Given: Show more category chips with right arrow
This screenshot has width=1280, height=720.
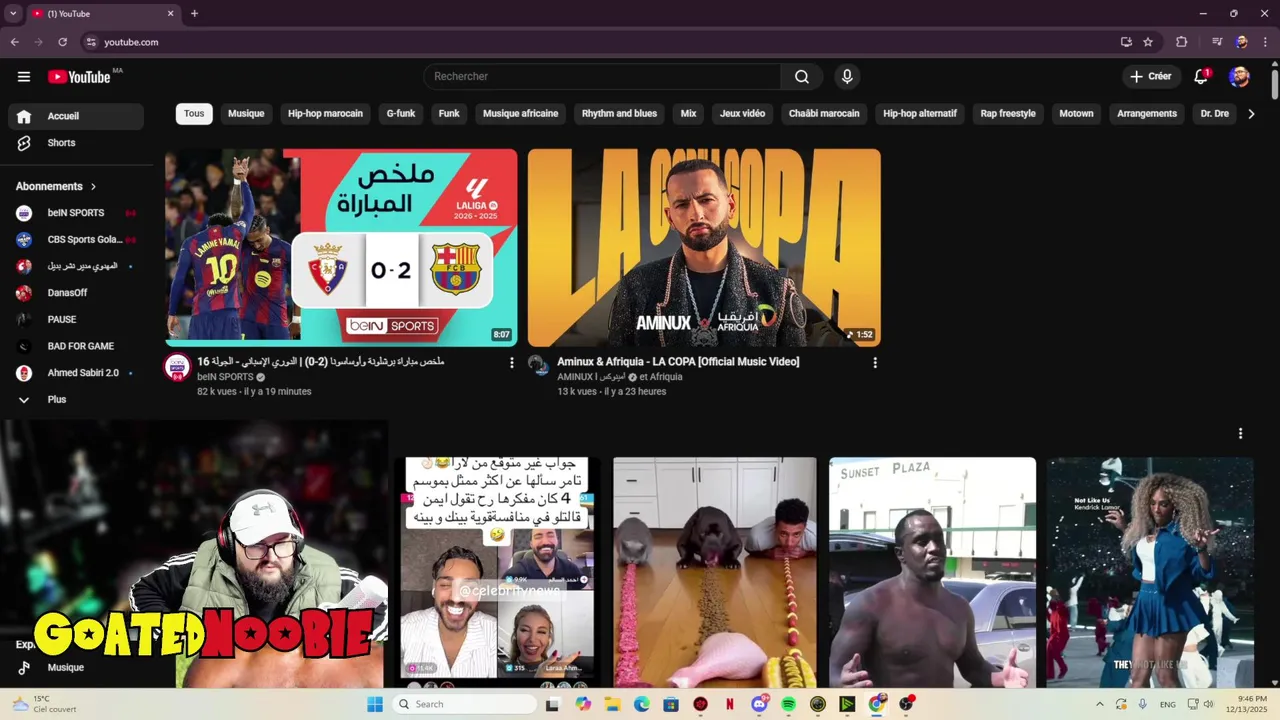Looking at the screenshot, I should [x=1251, y=114].
